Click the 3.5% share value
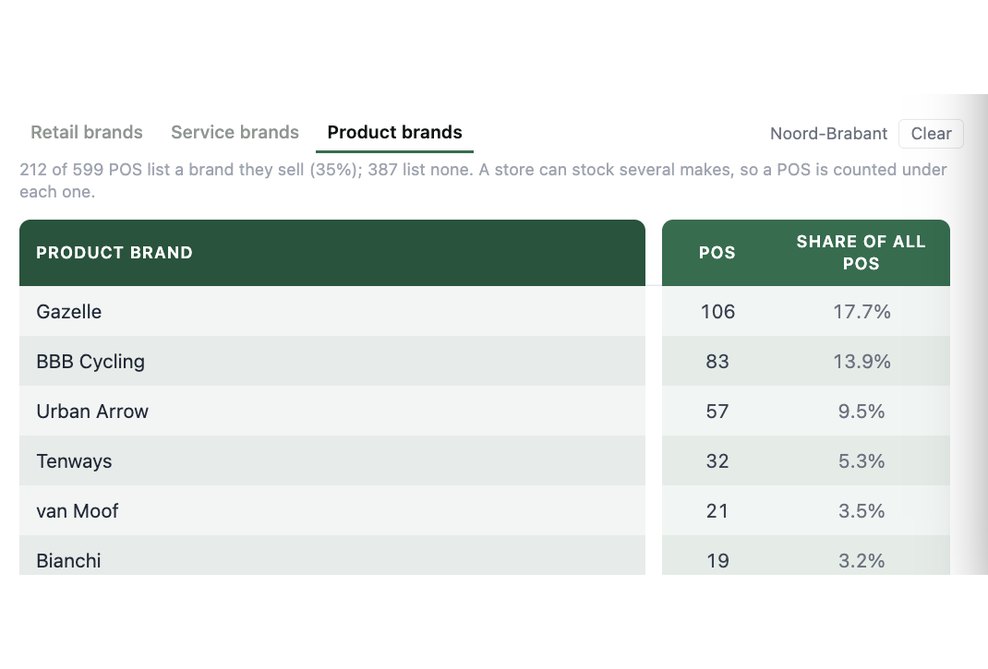 pyautogui.click(x=861, y=510)
